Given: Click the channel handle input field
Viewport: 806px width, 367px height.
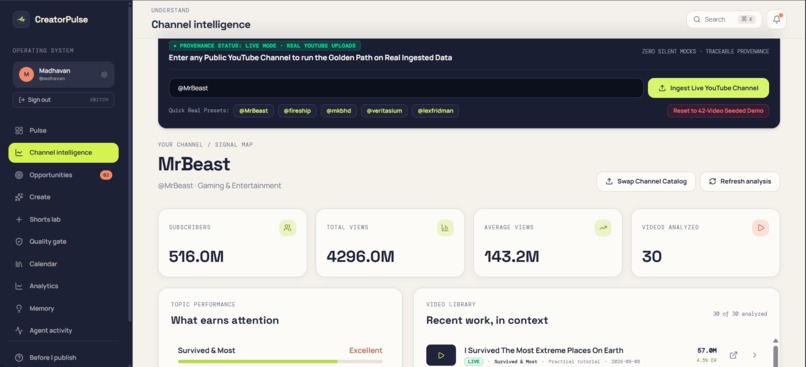Looking at the screenshot, I should pos(406,88).
